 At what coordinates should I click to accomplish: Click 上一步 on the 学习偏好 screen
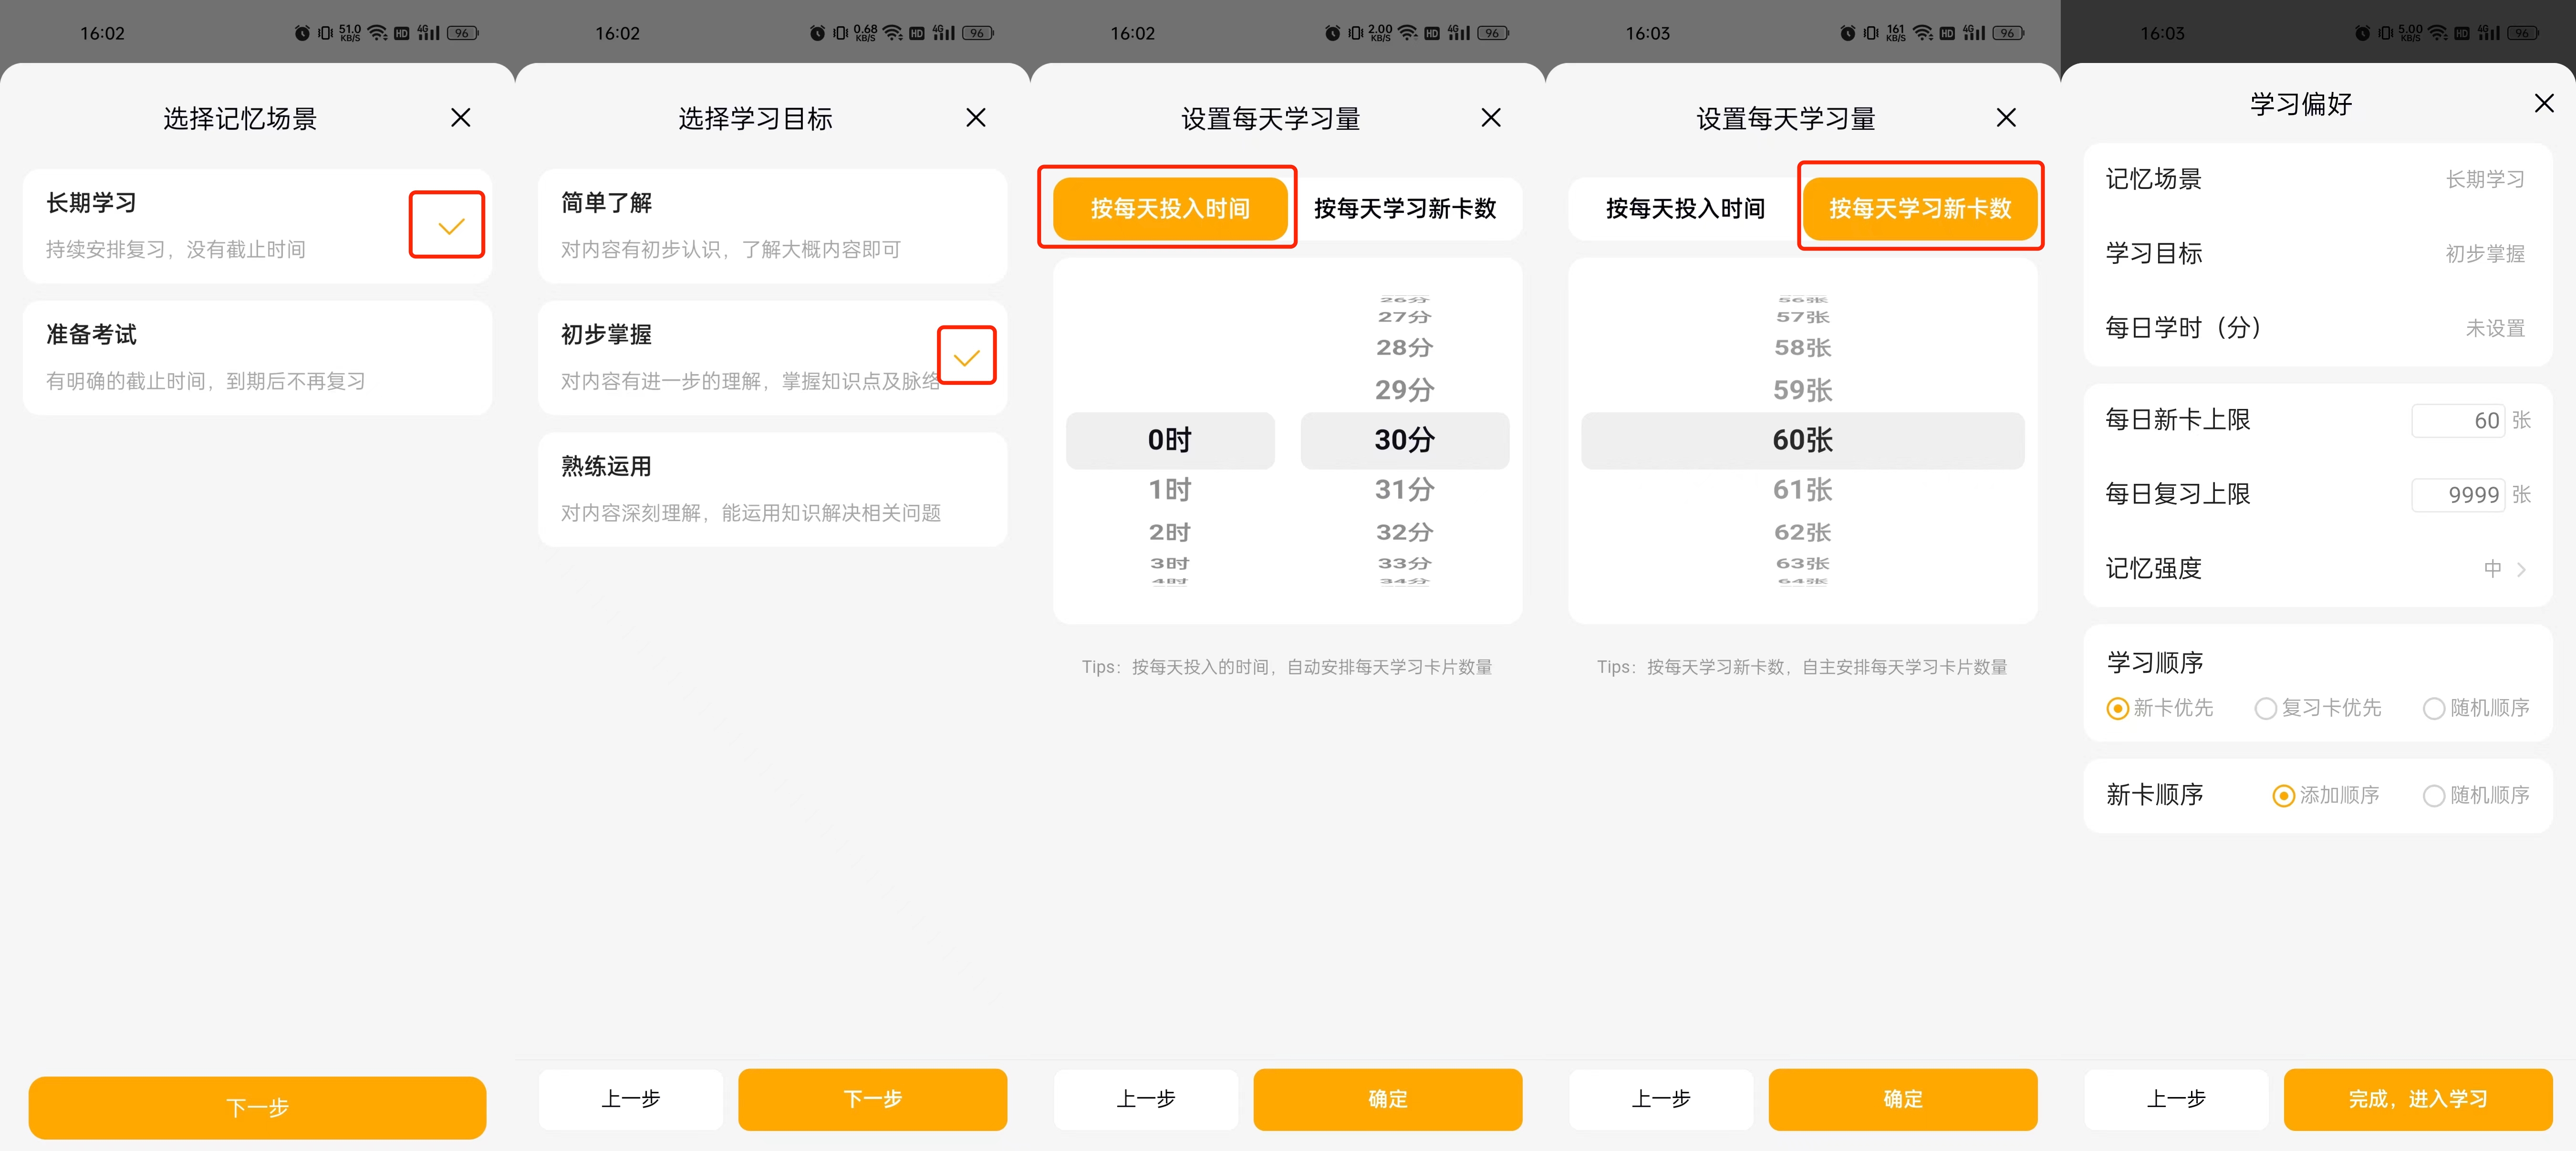(2175, 1099)
